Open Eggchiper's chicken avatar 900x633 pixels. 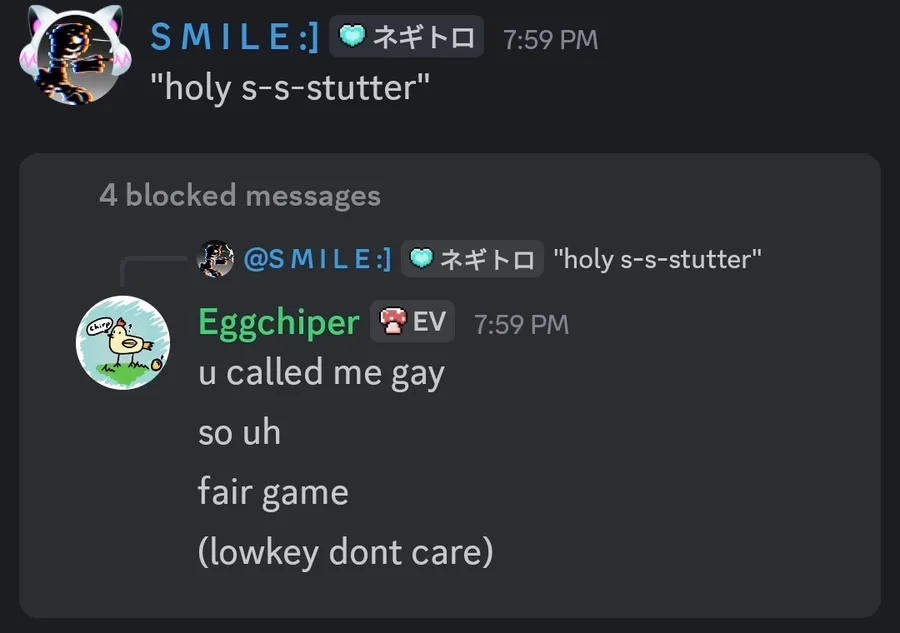tap(123, 343)
